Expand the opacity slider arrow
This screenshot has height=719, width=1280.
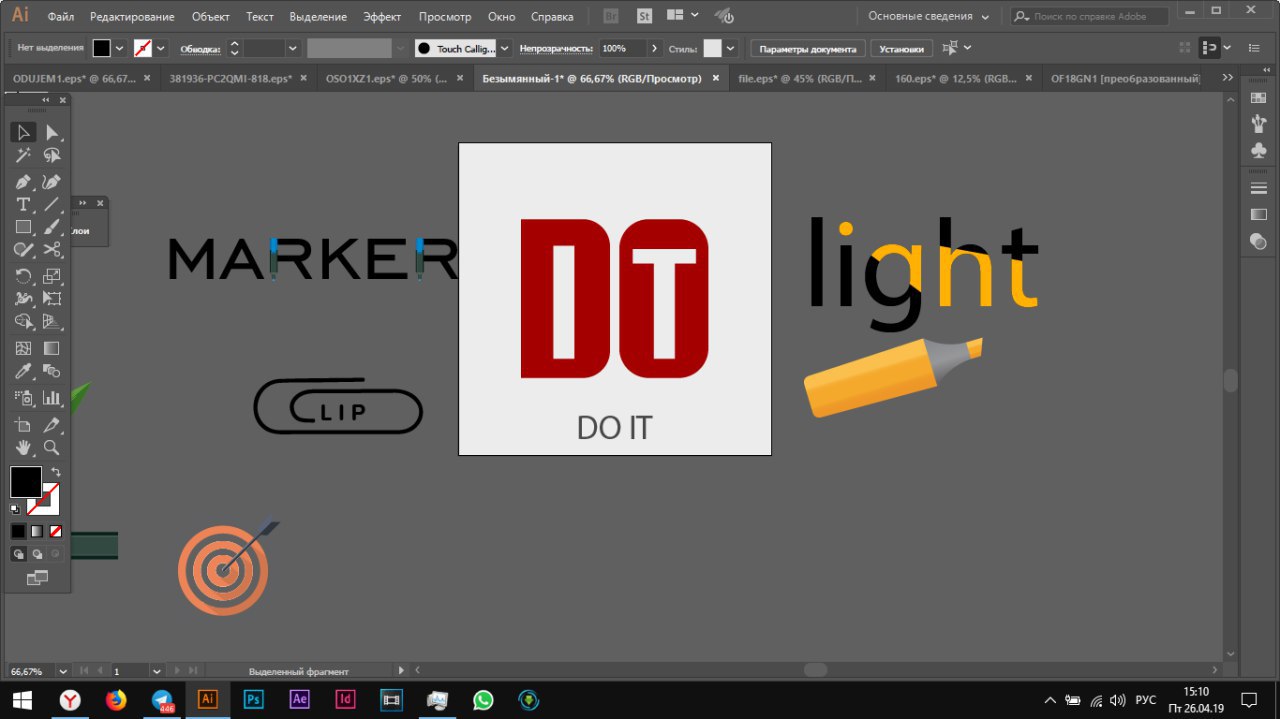tap(655, 48)
